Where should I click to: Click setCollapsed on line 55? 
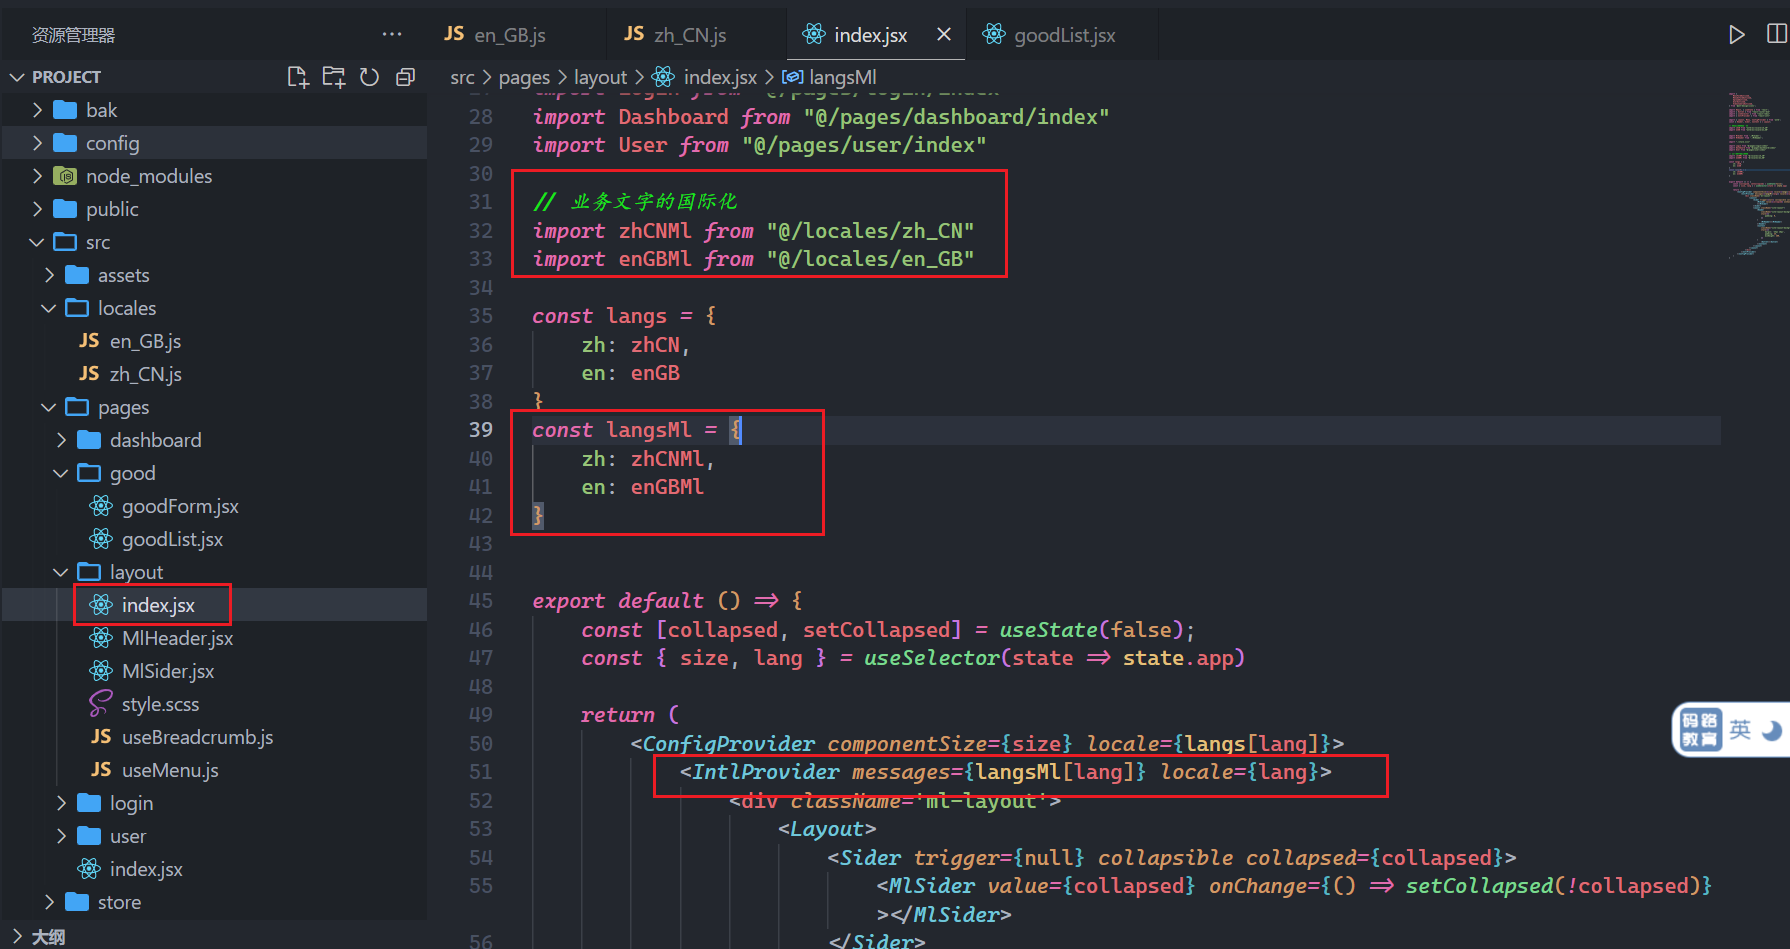[x=1479, y=886]
